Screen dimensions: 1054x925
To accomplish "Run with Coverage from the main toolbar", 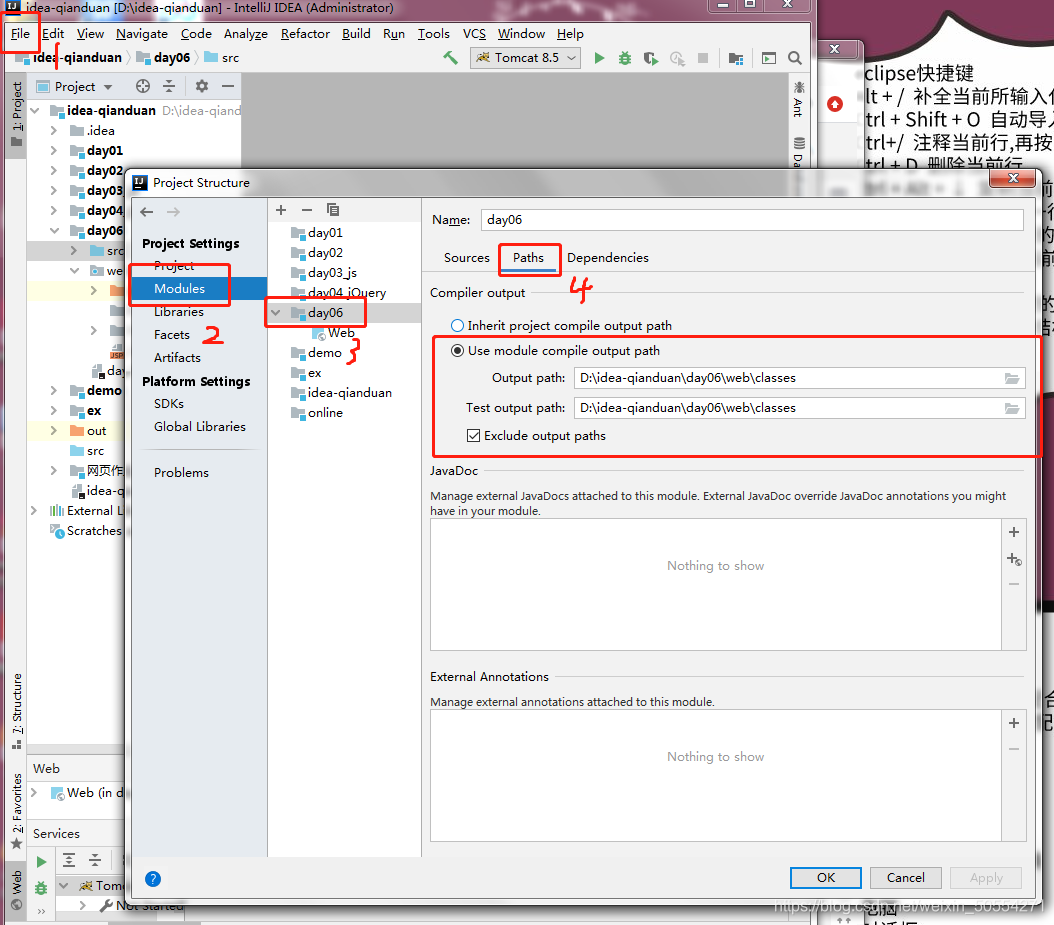I will coord(651,58).
